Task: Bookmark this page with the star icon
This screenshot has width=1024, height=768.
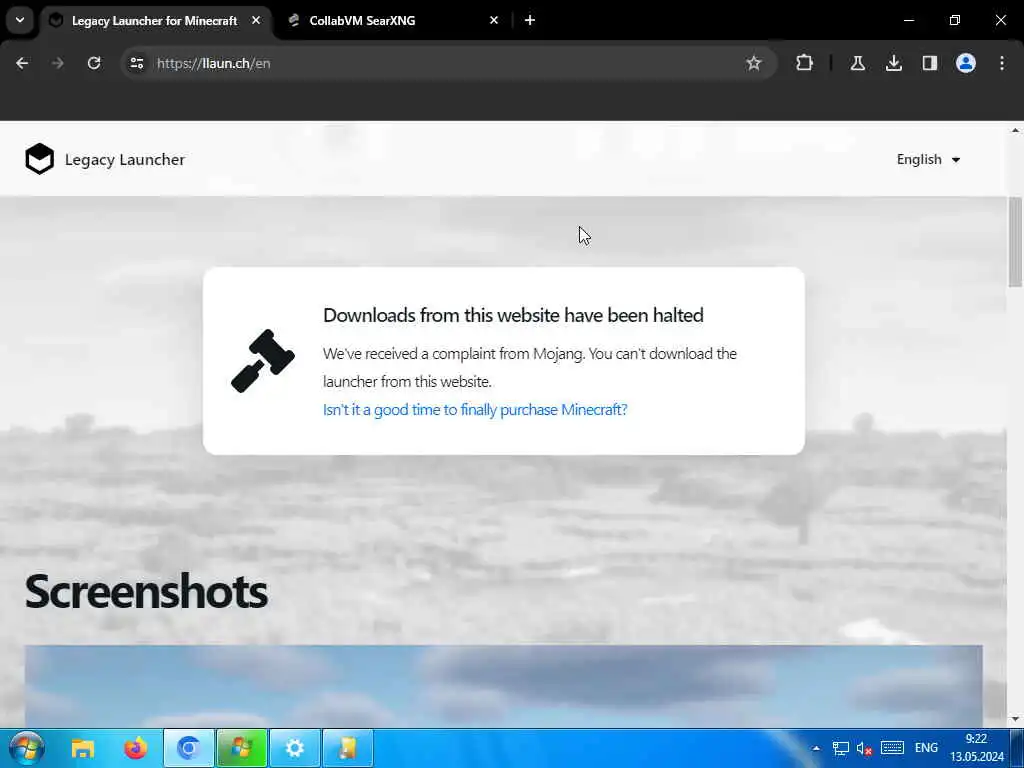Action: pos(754,63)
